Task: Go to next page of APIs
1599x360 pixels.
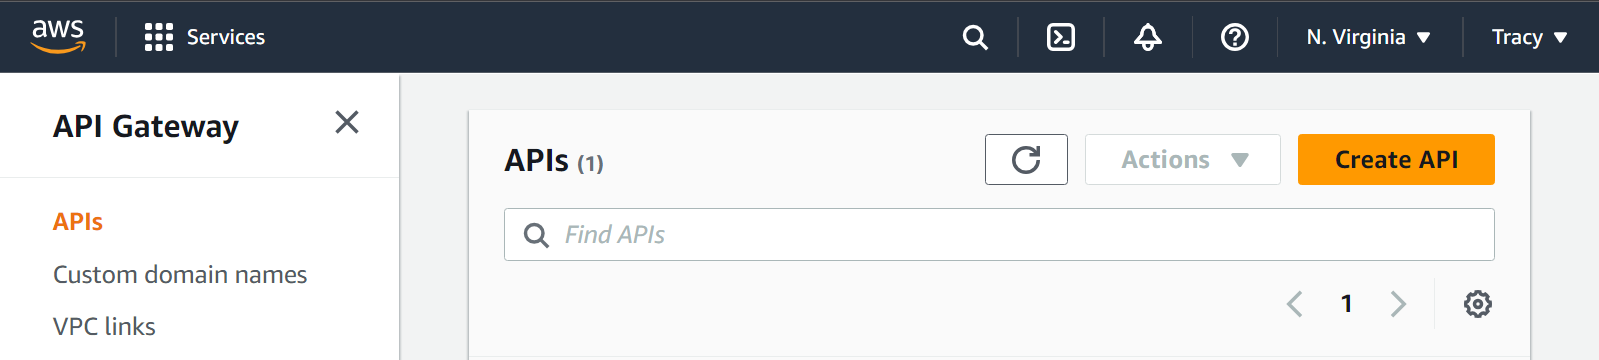Action: click(1398, 303)
